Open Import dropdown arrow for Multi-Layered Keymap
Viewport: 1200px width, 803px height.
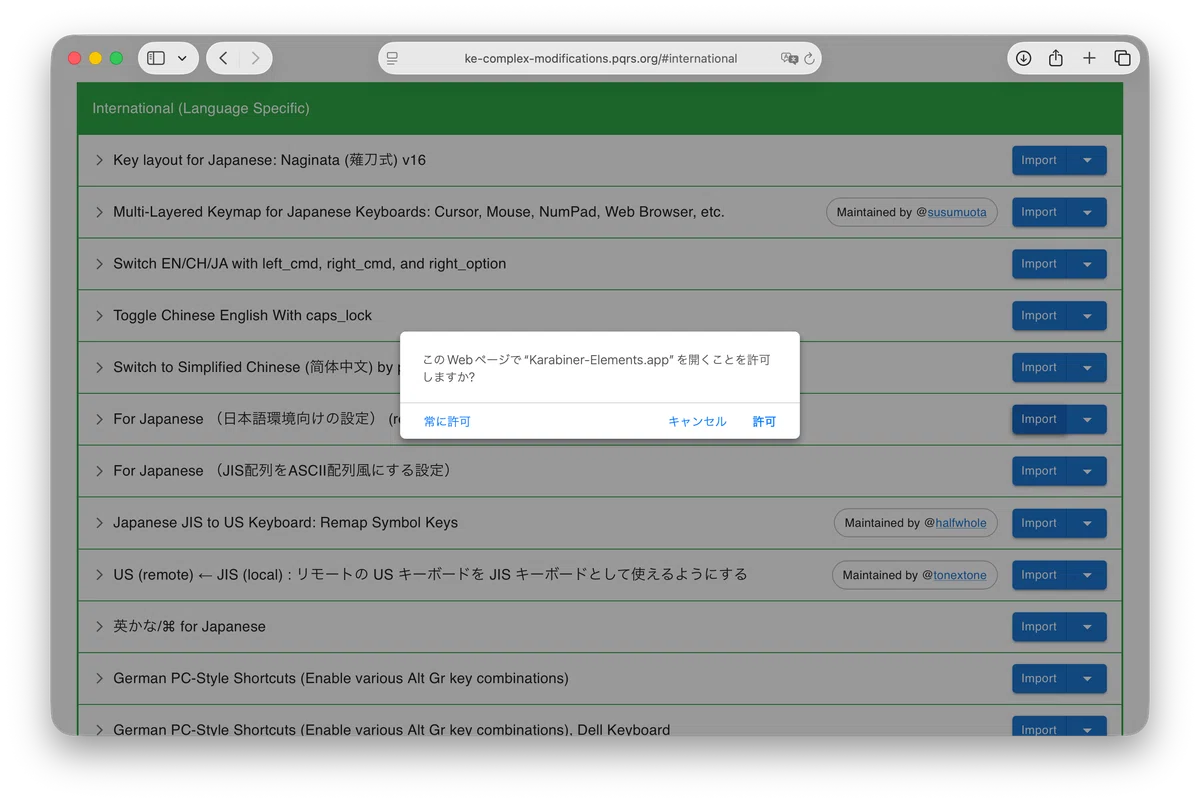tap(1087, 212)
